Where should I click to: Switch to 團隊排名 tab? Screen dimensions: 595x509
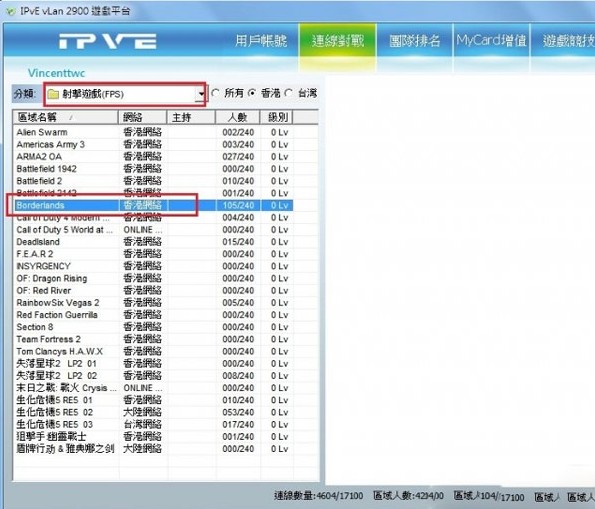tap(415, 41)
